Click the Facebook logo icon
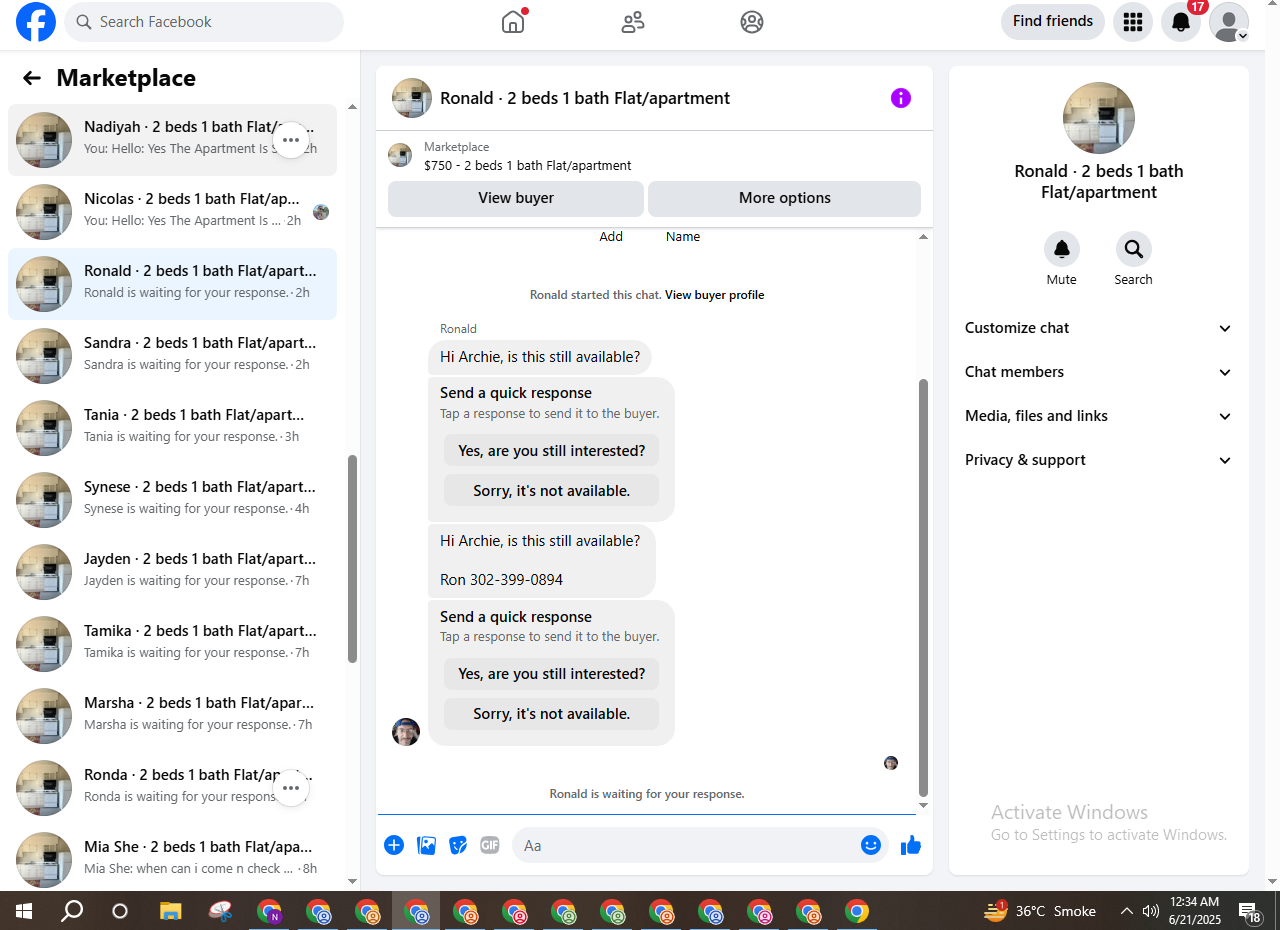 (36, 22)
